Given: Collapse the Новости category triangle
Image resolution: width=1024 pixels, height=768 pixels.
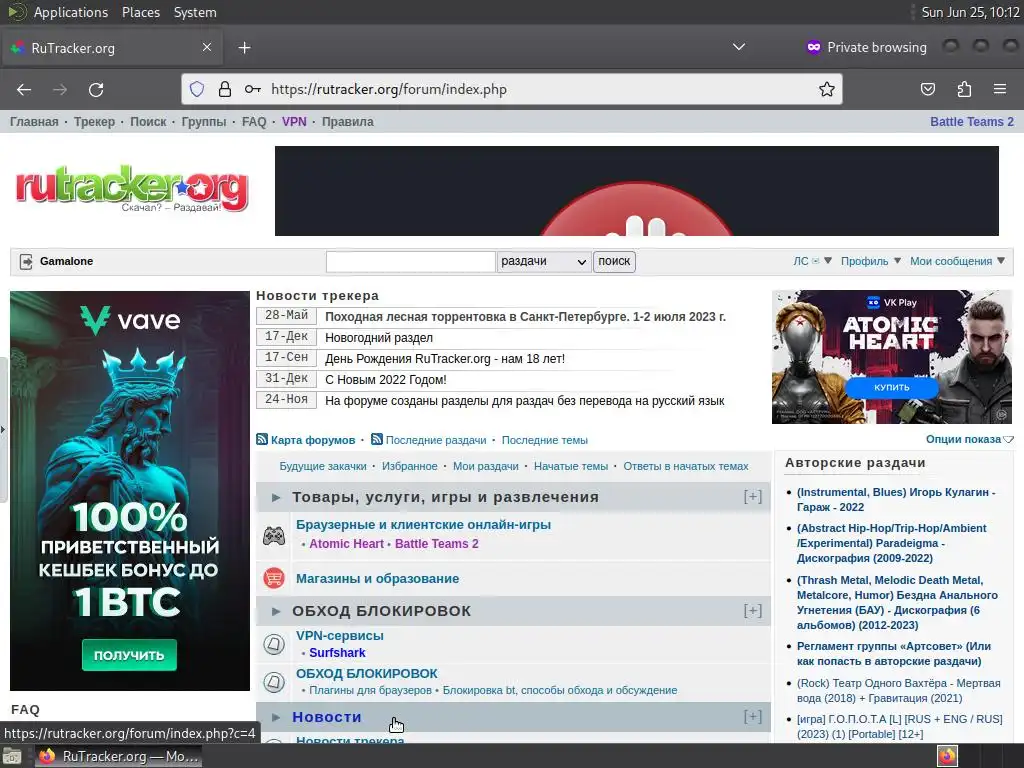Looking at the screenshot, I should (276, 717).
